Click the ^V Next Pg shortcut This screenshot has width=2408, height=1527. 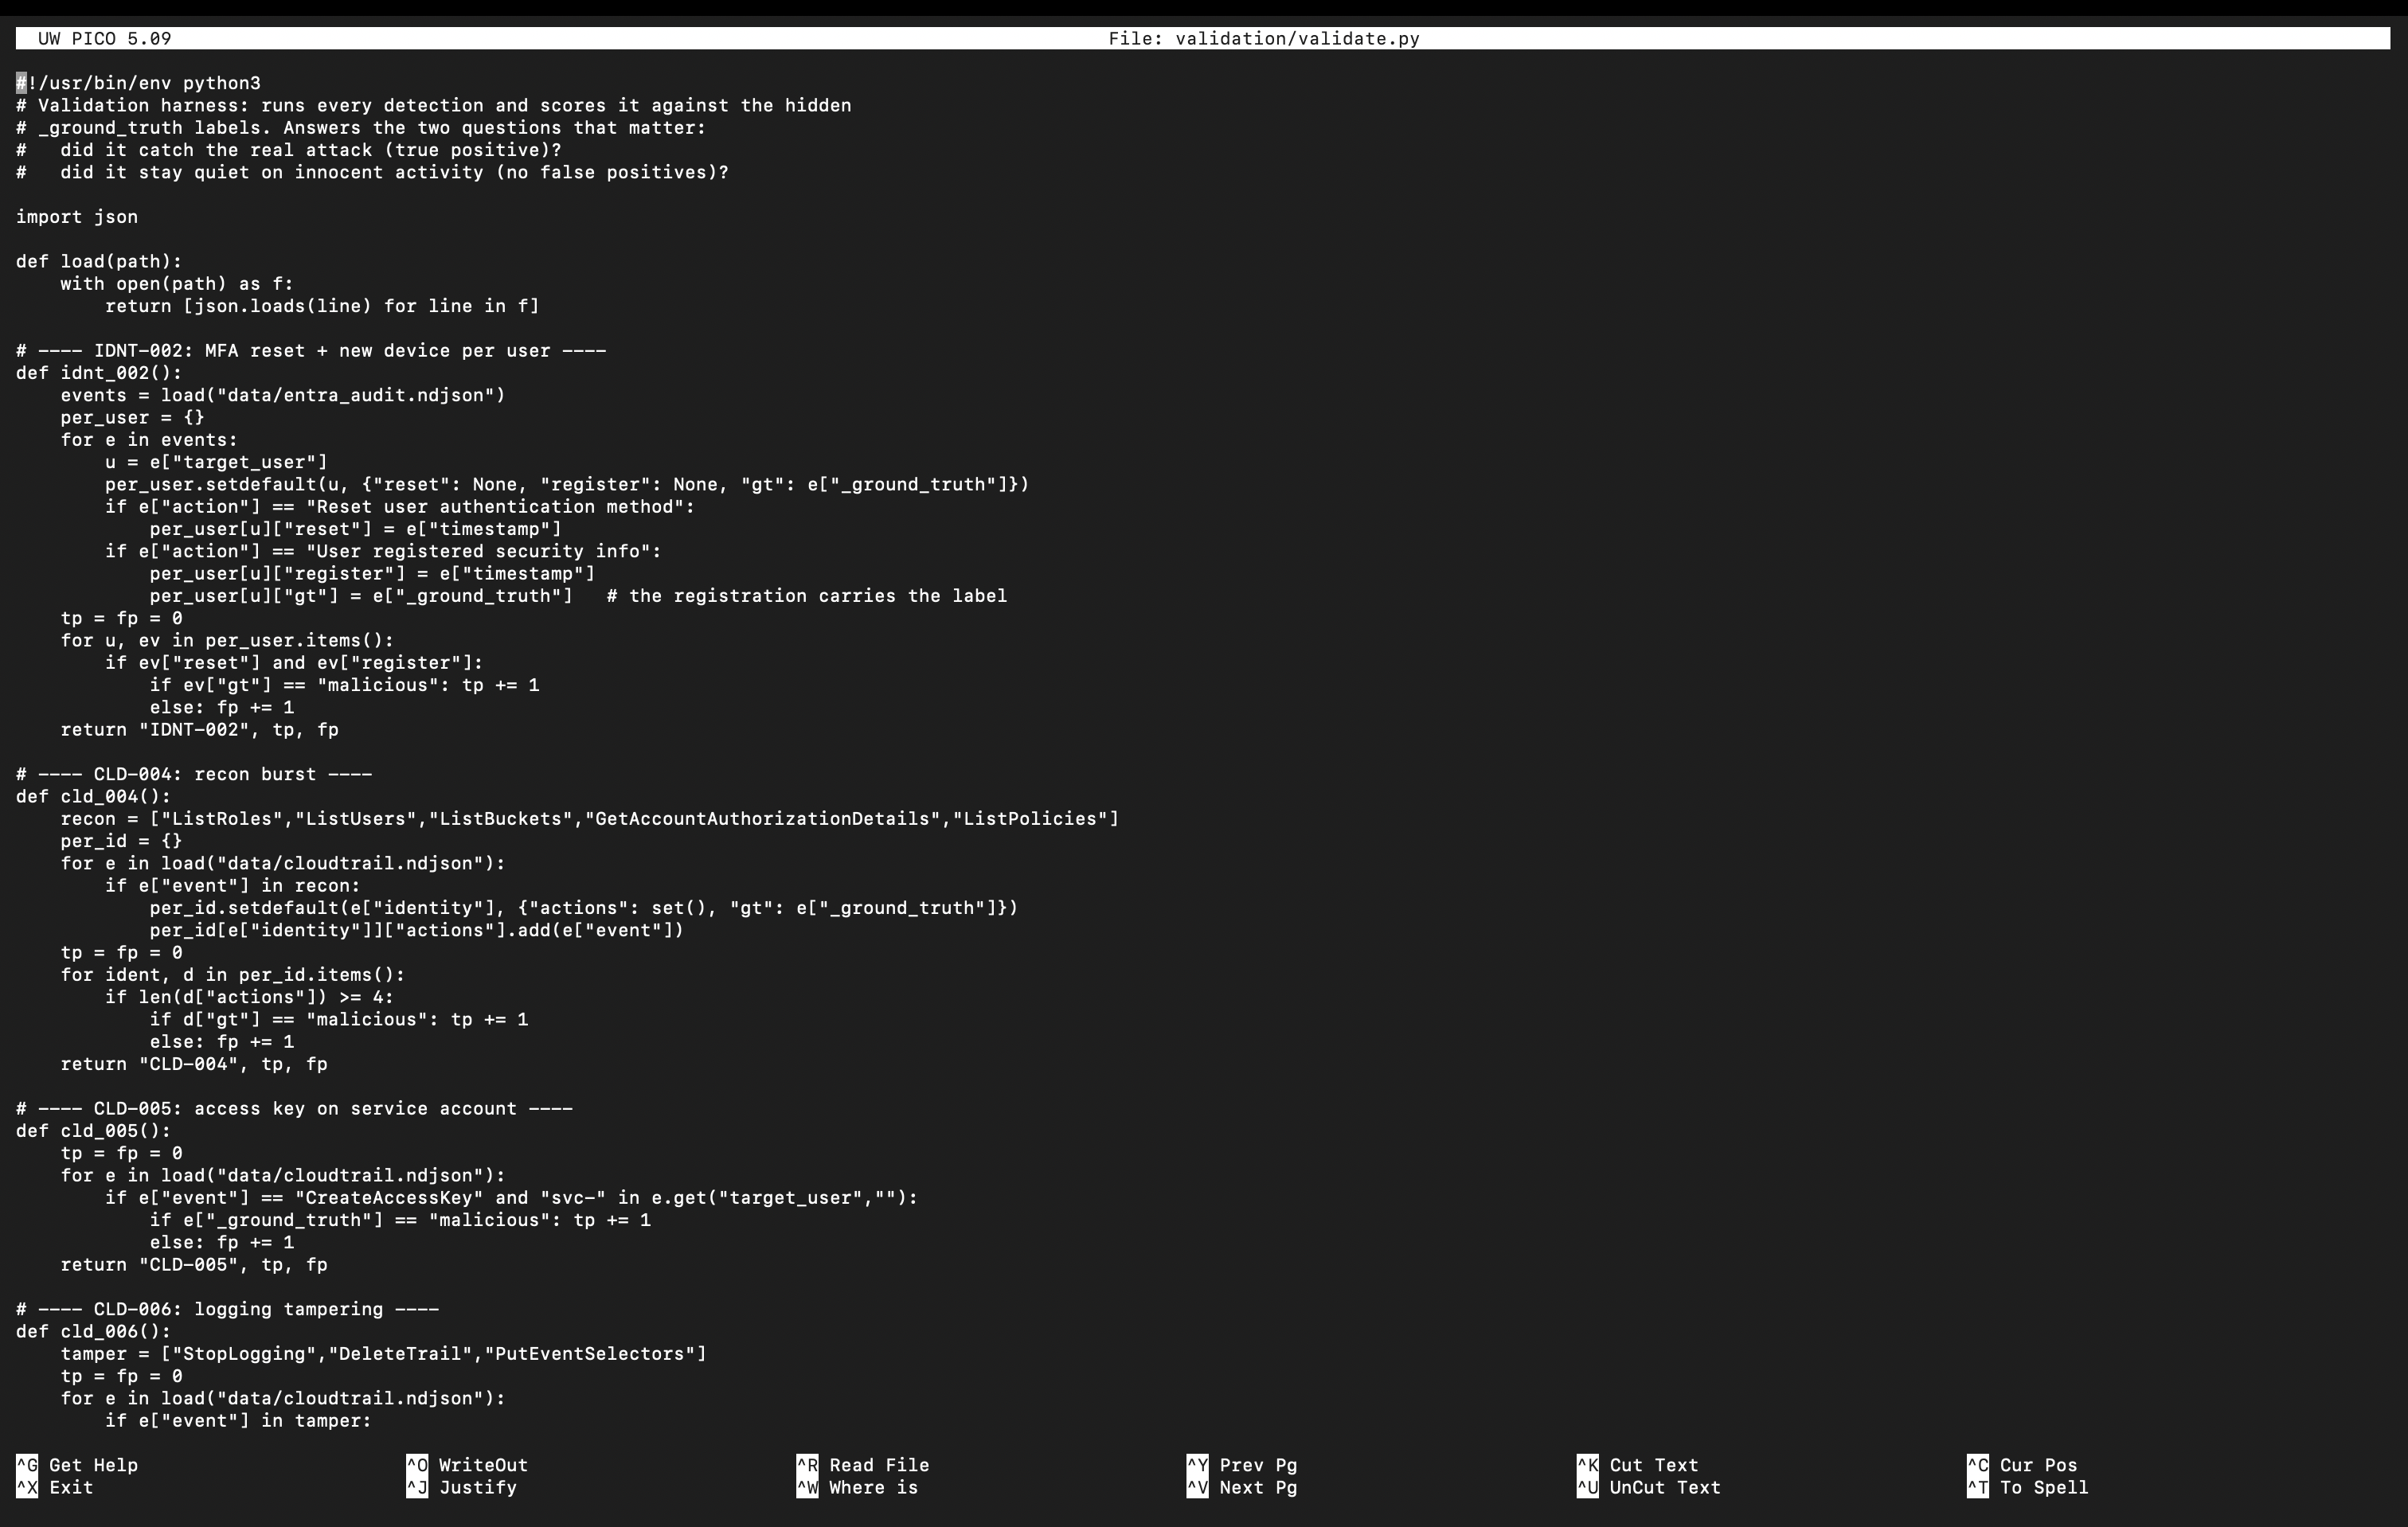tap(1242, 1487)
